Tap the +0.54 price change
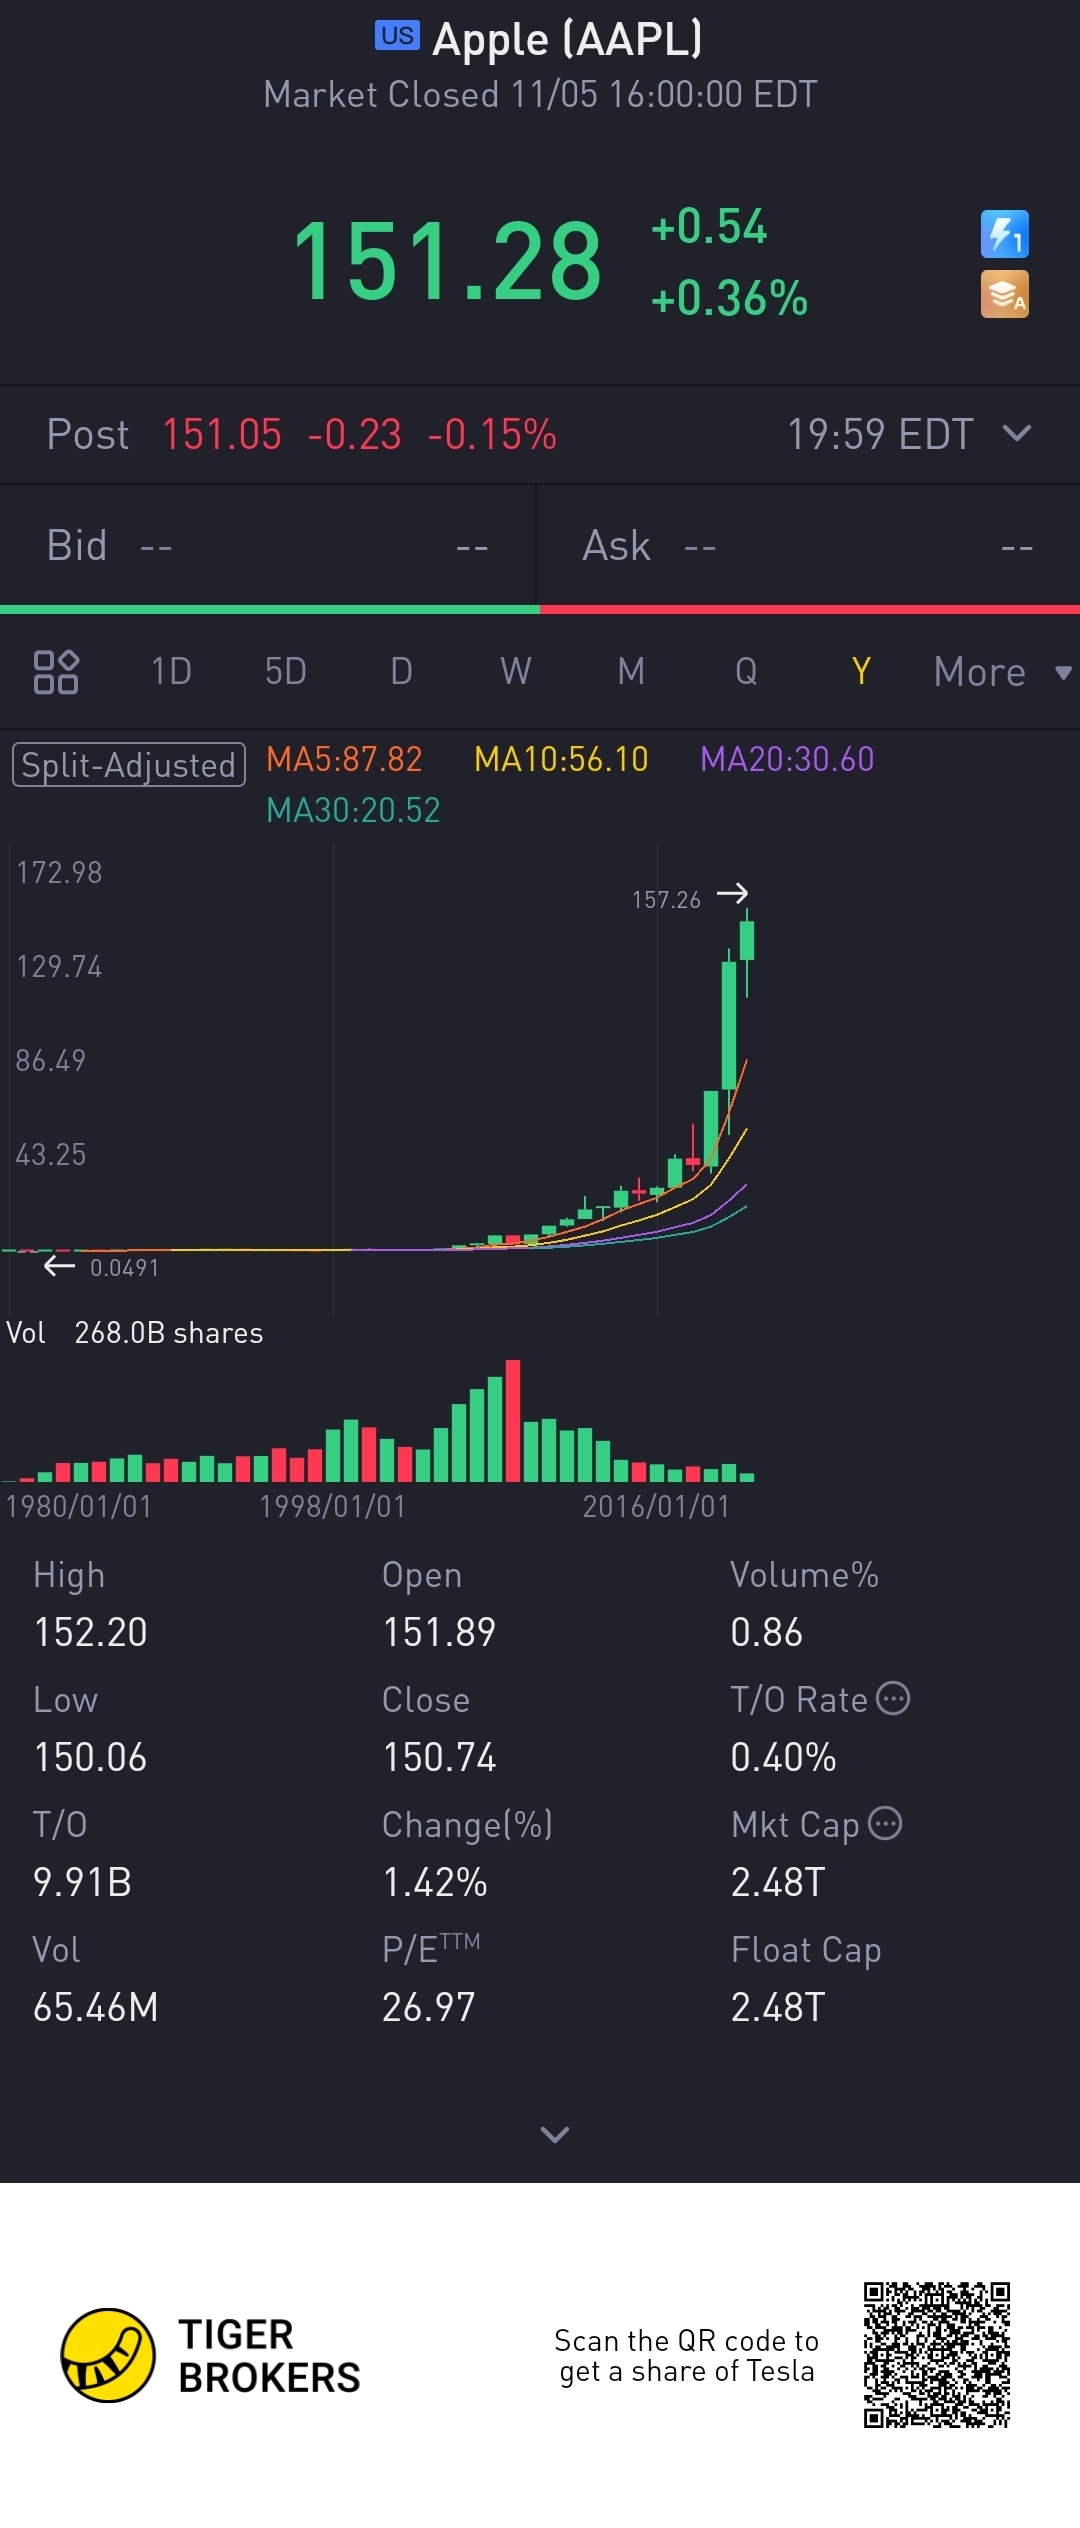This screenshot has height=2528, width=1080. click(x=709, y=226)
